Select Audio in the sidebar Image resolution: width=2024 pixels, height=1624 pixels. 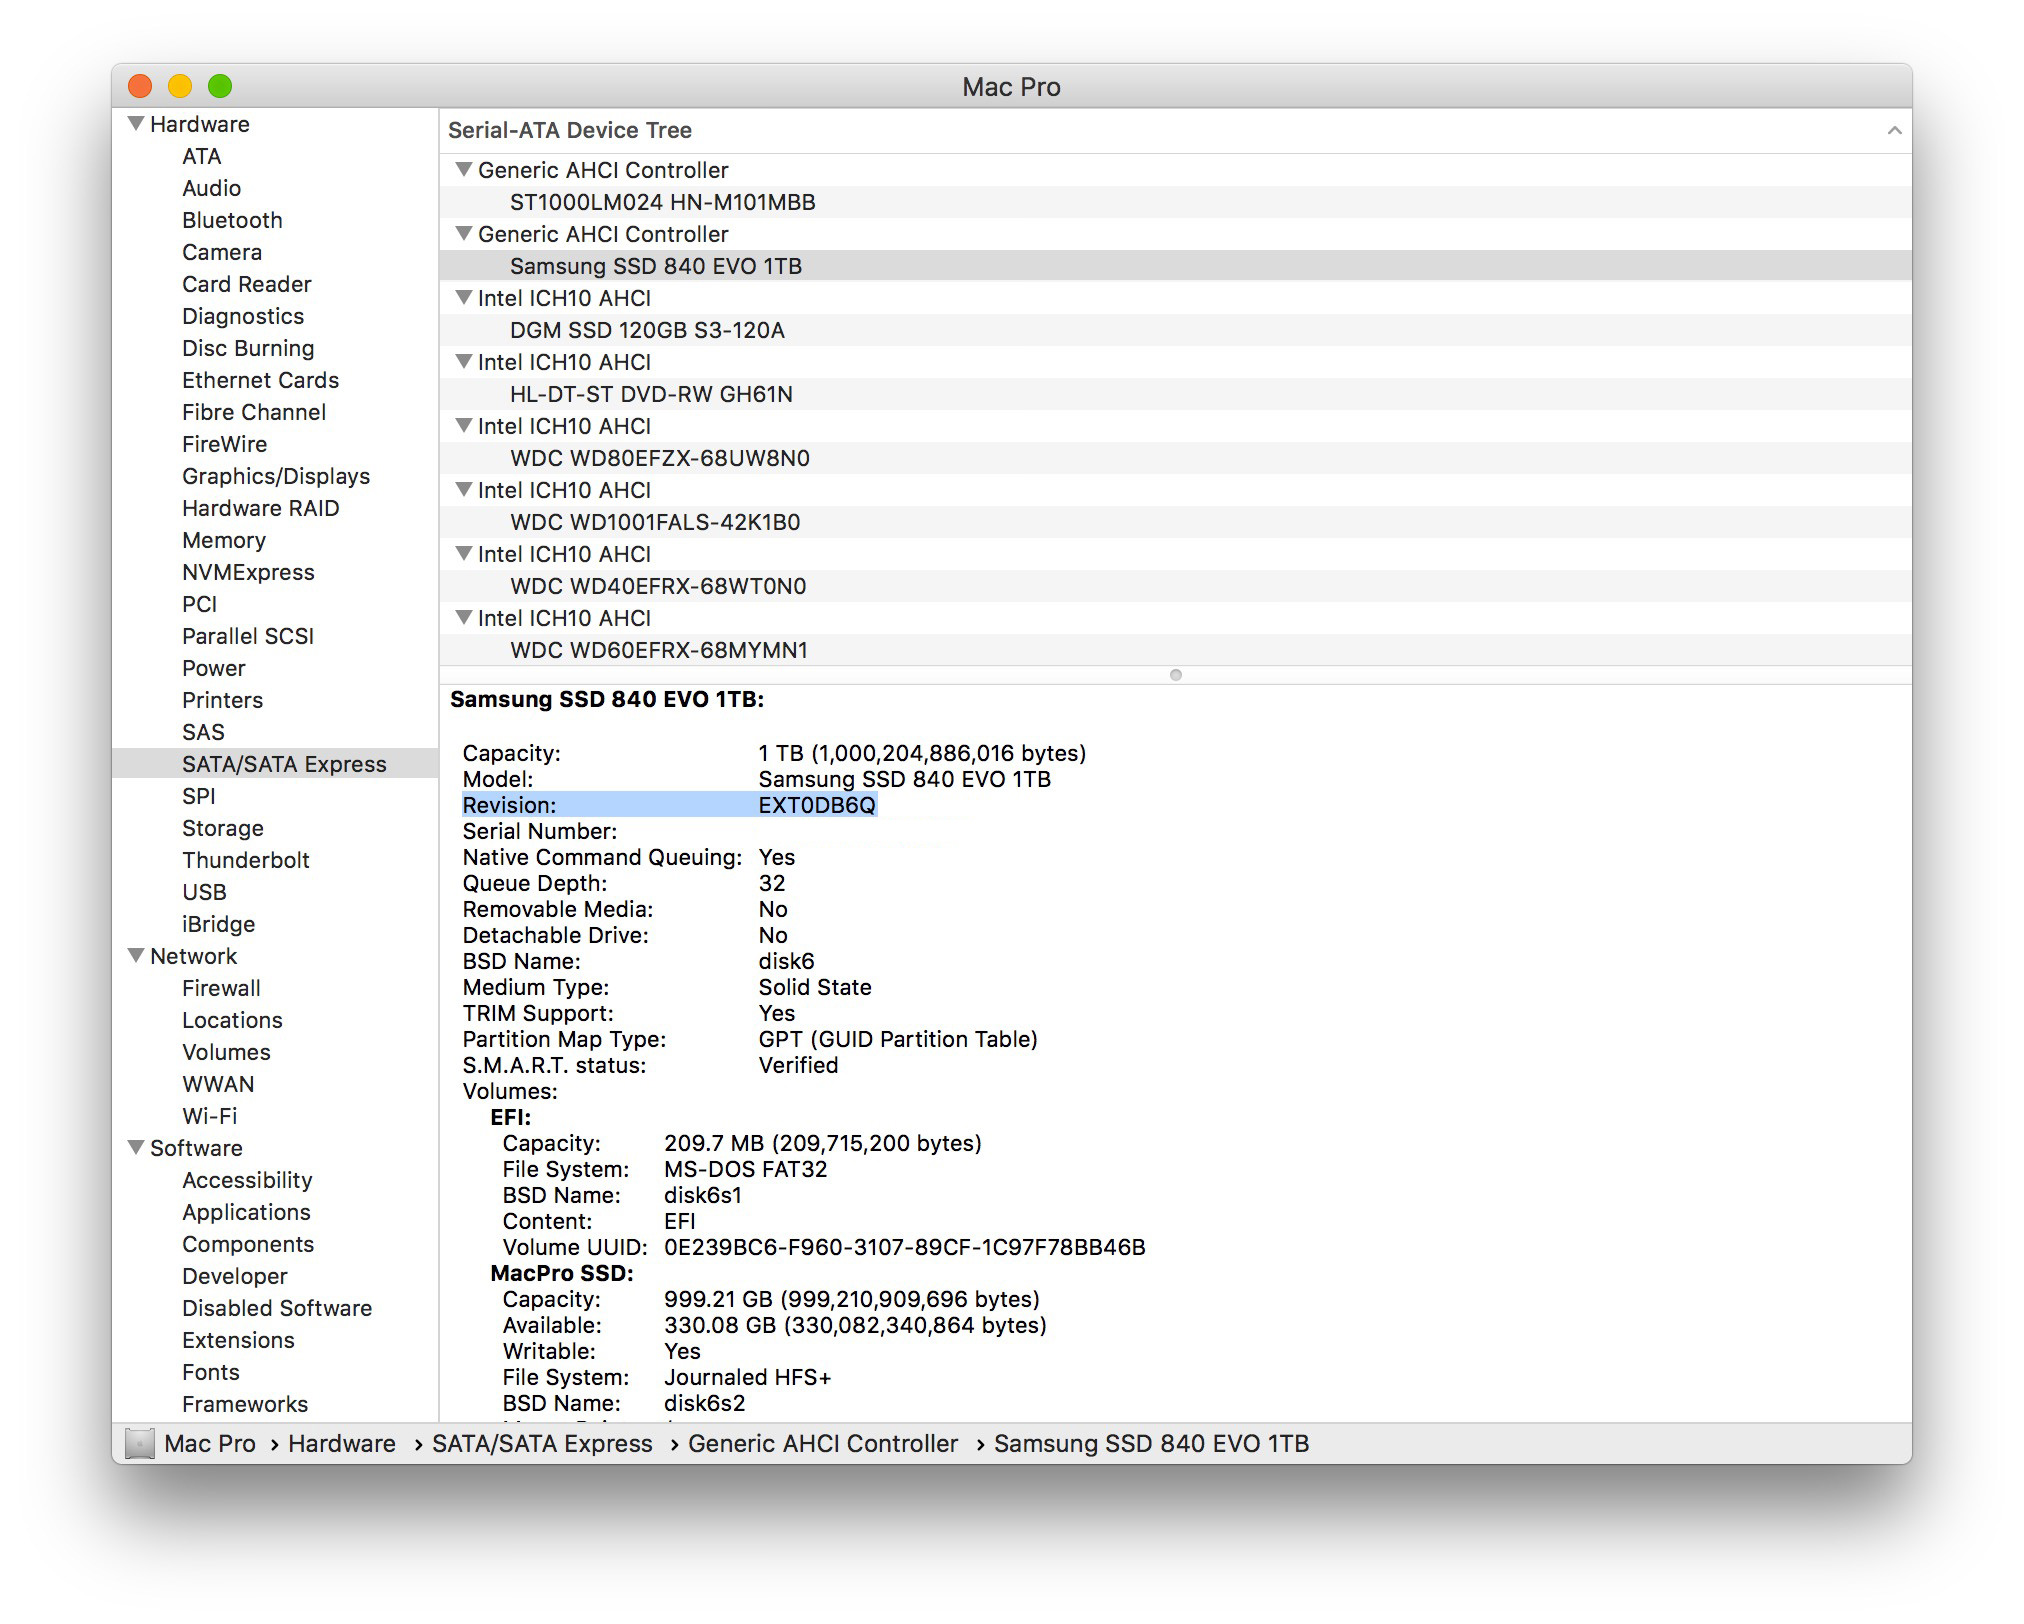[211, 188]
